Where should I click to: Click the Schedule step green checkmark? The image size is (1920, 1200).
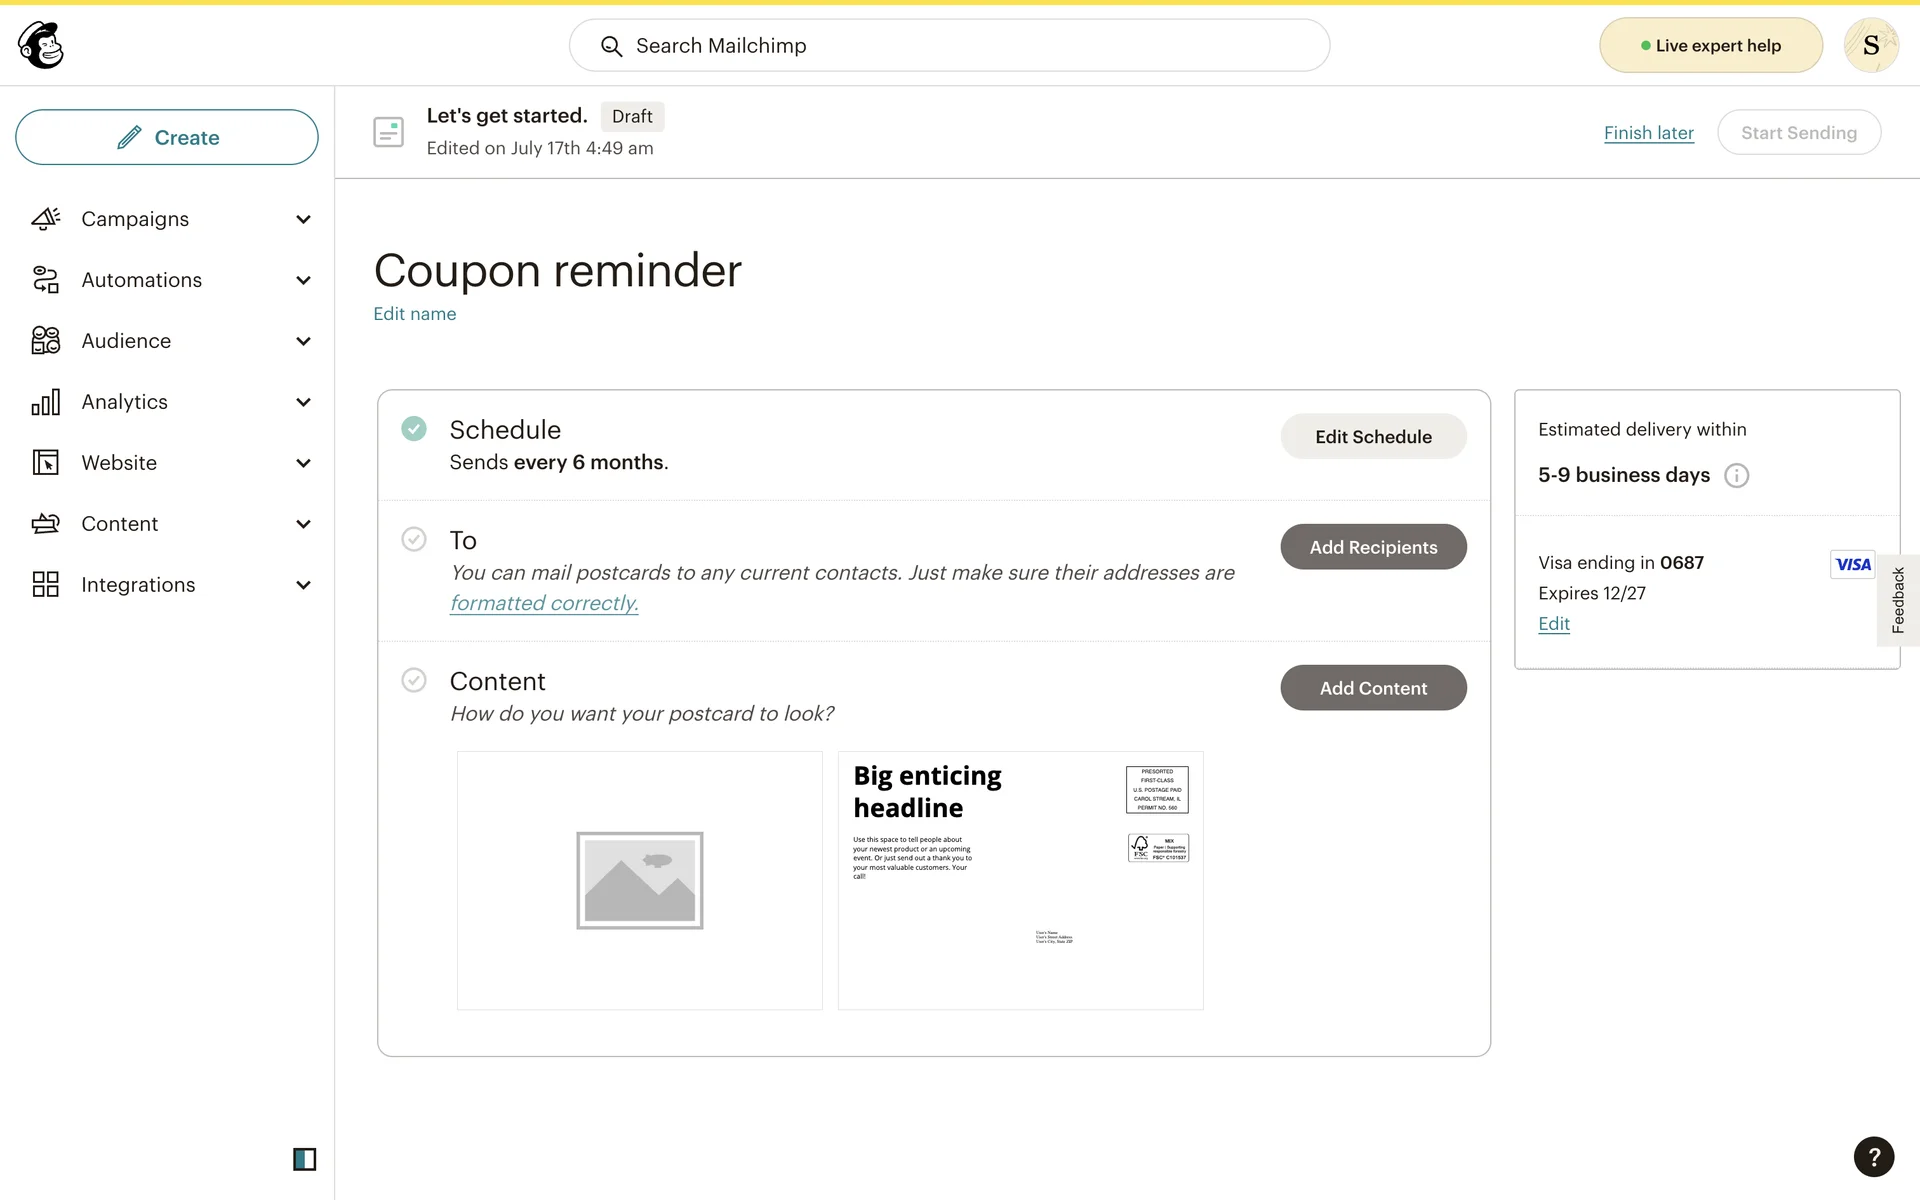(414, 429)
